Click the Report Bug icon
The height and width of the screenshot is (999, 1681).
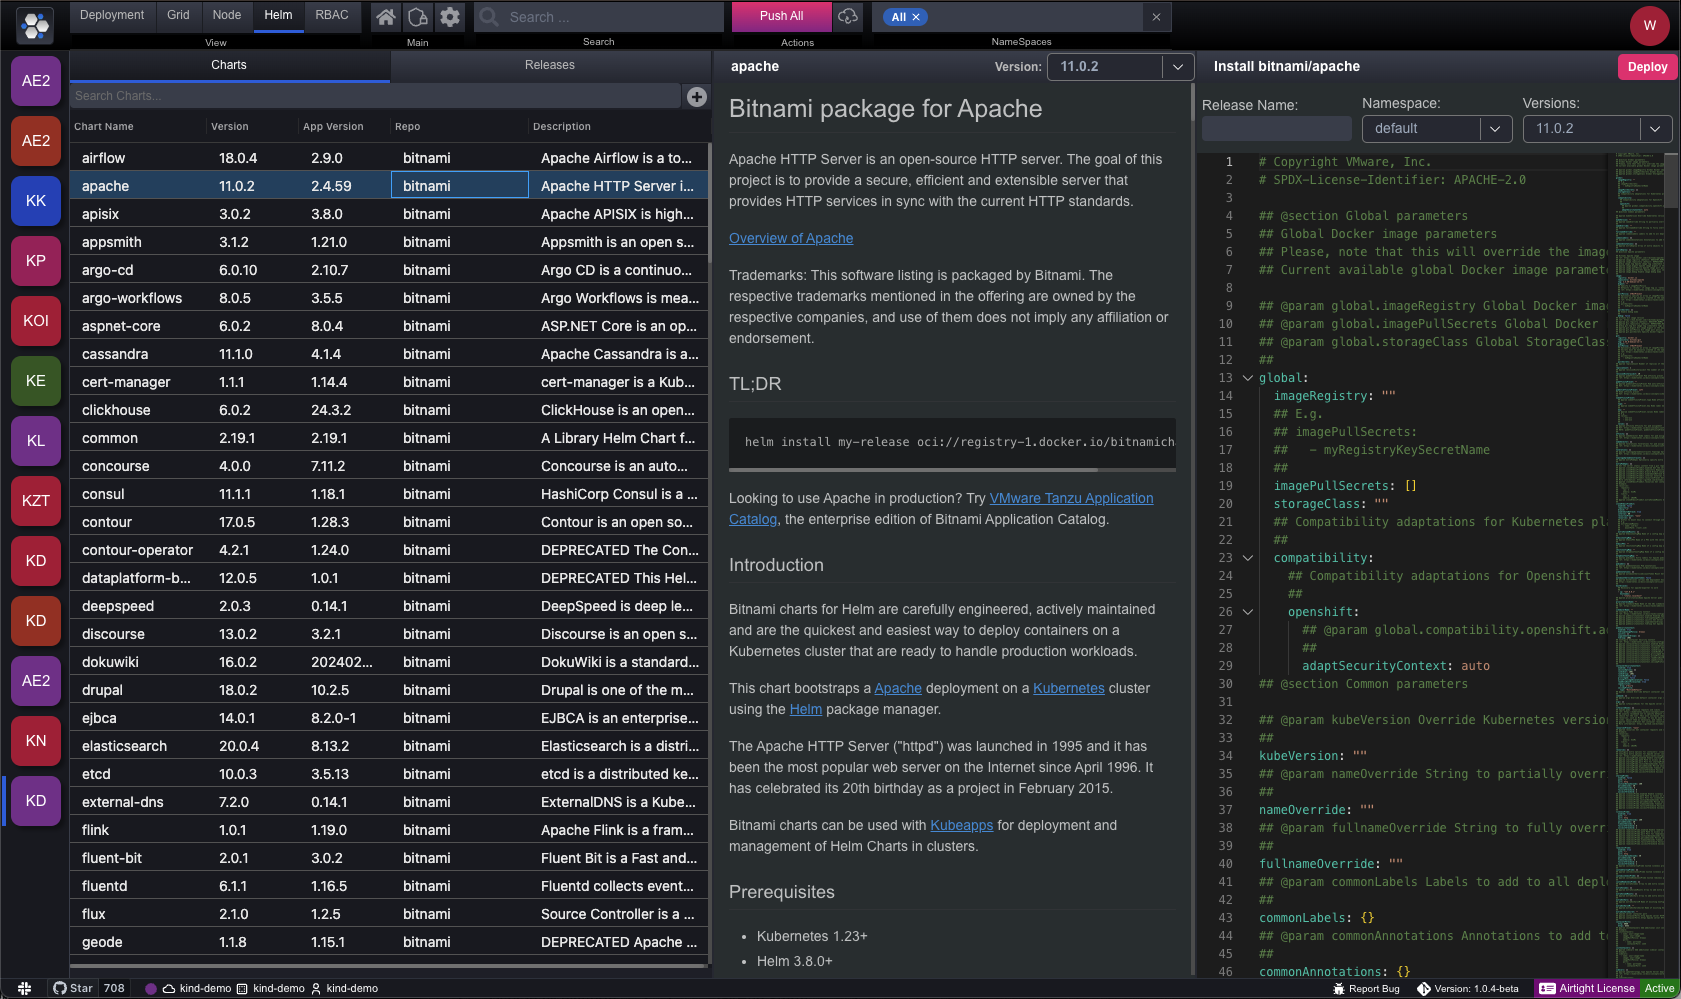tap(1339, 988)
